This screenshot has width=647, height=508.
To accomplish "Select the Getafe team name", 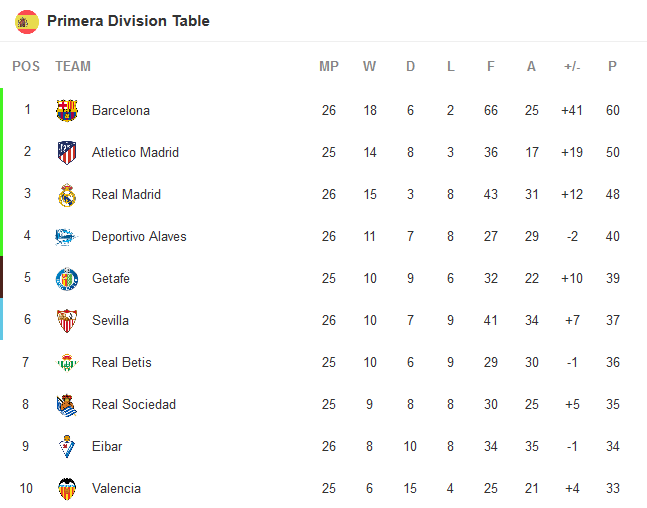I will pyautogui.click(x=110, y=278).
